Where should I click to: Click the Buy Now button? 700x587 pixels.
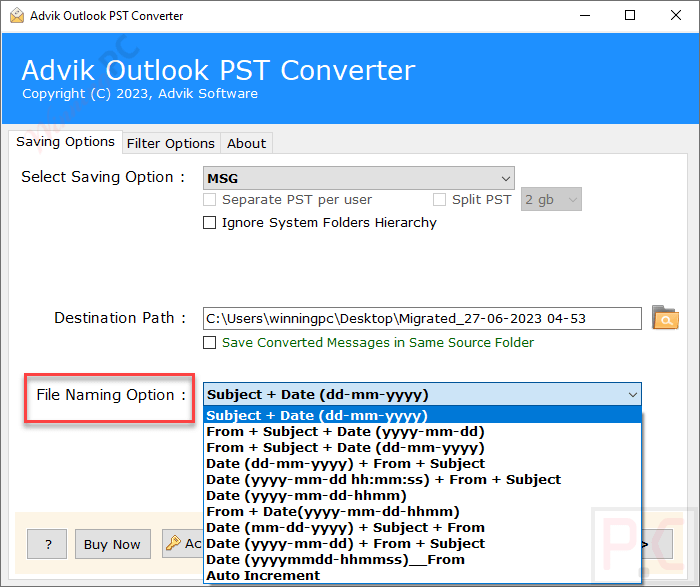click(112, 544)
